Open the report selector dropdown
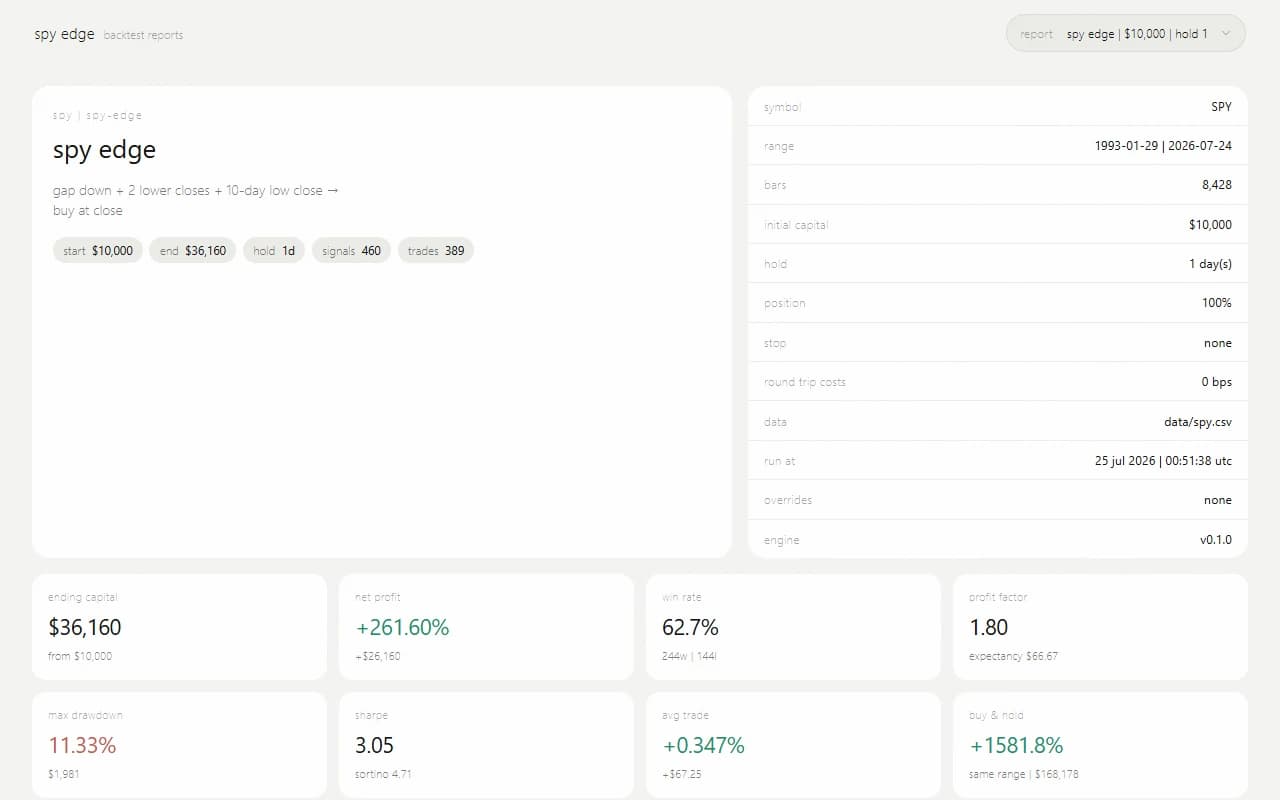Viewport: 1280px width, 800px height. [x=1126, y=33]
